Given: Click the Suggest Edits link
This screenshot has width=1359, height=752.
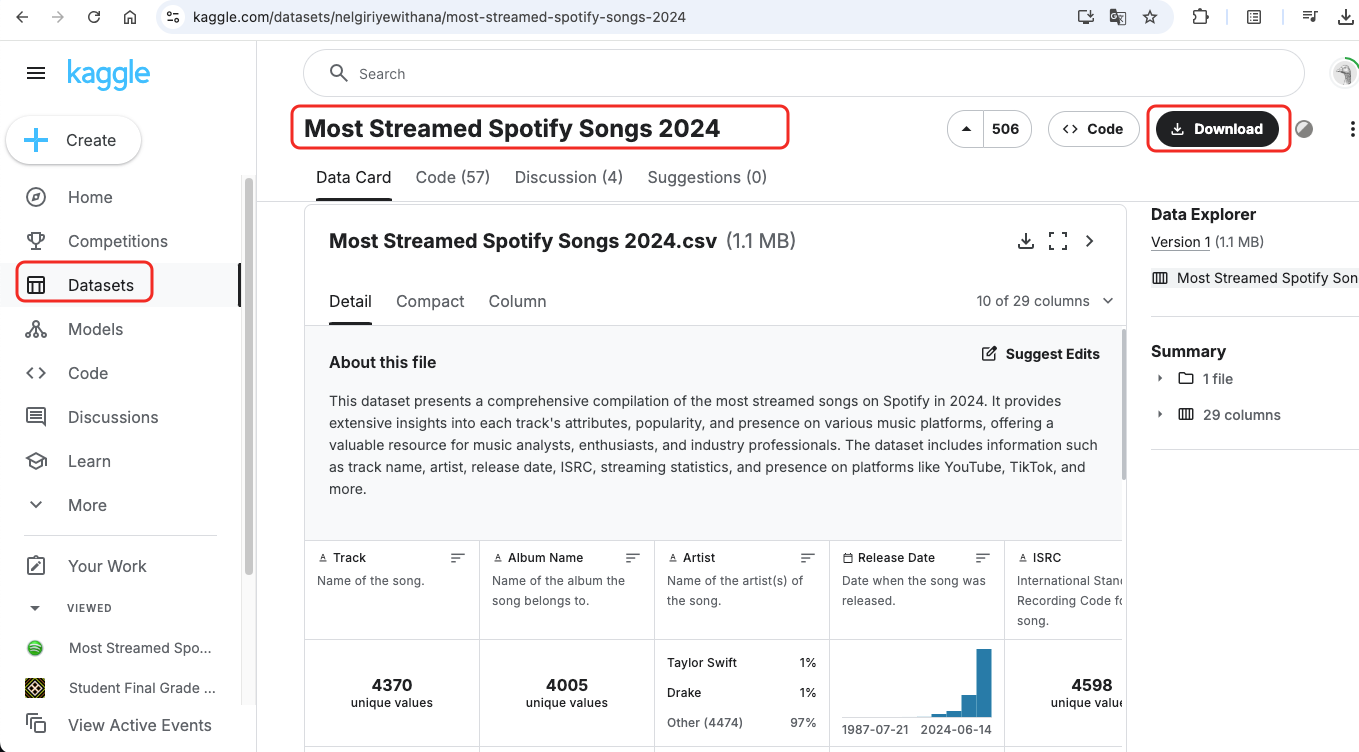Looking at the screenshot, I should tap(1040, 354).
